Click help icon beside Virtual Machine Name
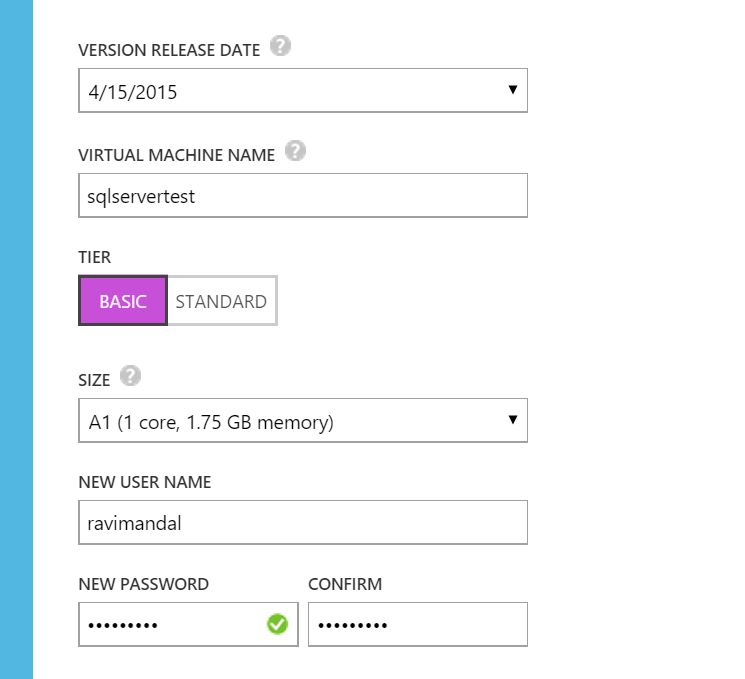The height and width of the screenshot is (679, 745). pos(295,152)
